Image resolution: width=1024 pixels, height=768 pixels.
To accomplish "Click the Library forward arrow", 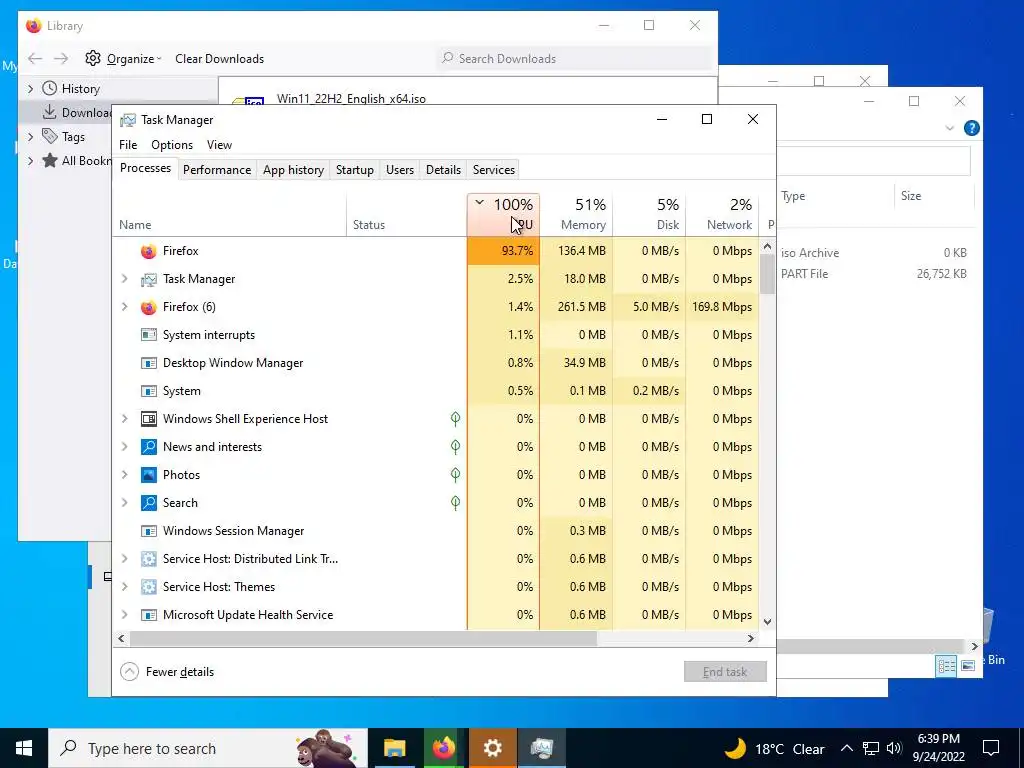I will coord(61,59).
